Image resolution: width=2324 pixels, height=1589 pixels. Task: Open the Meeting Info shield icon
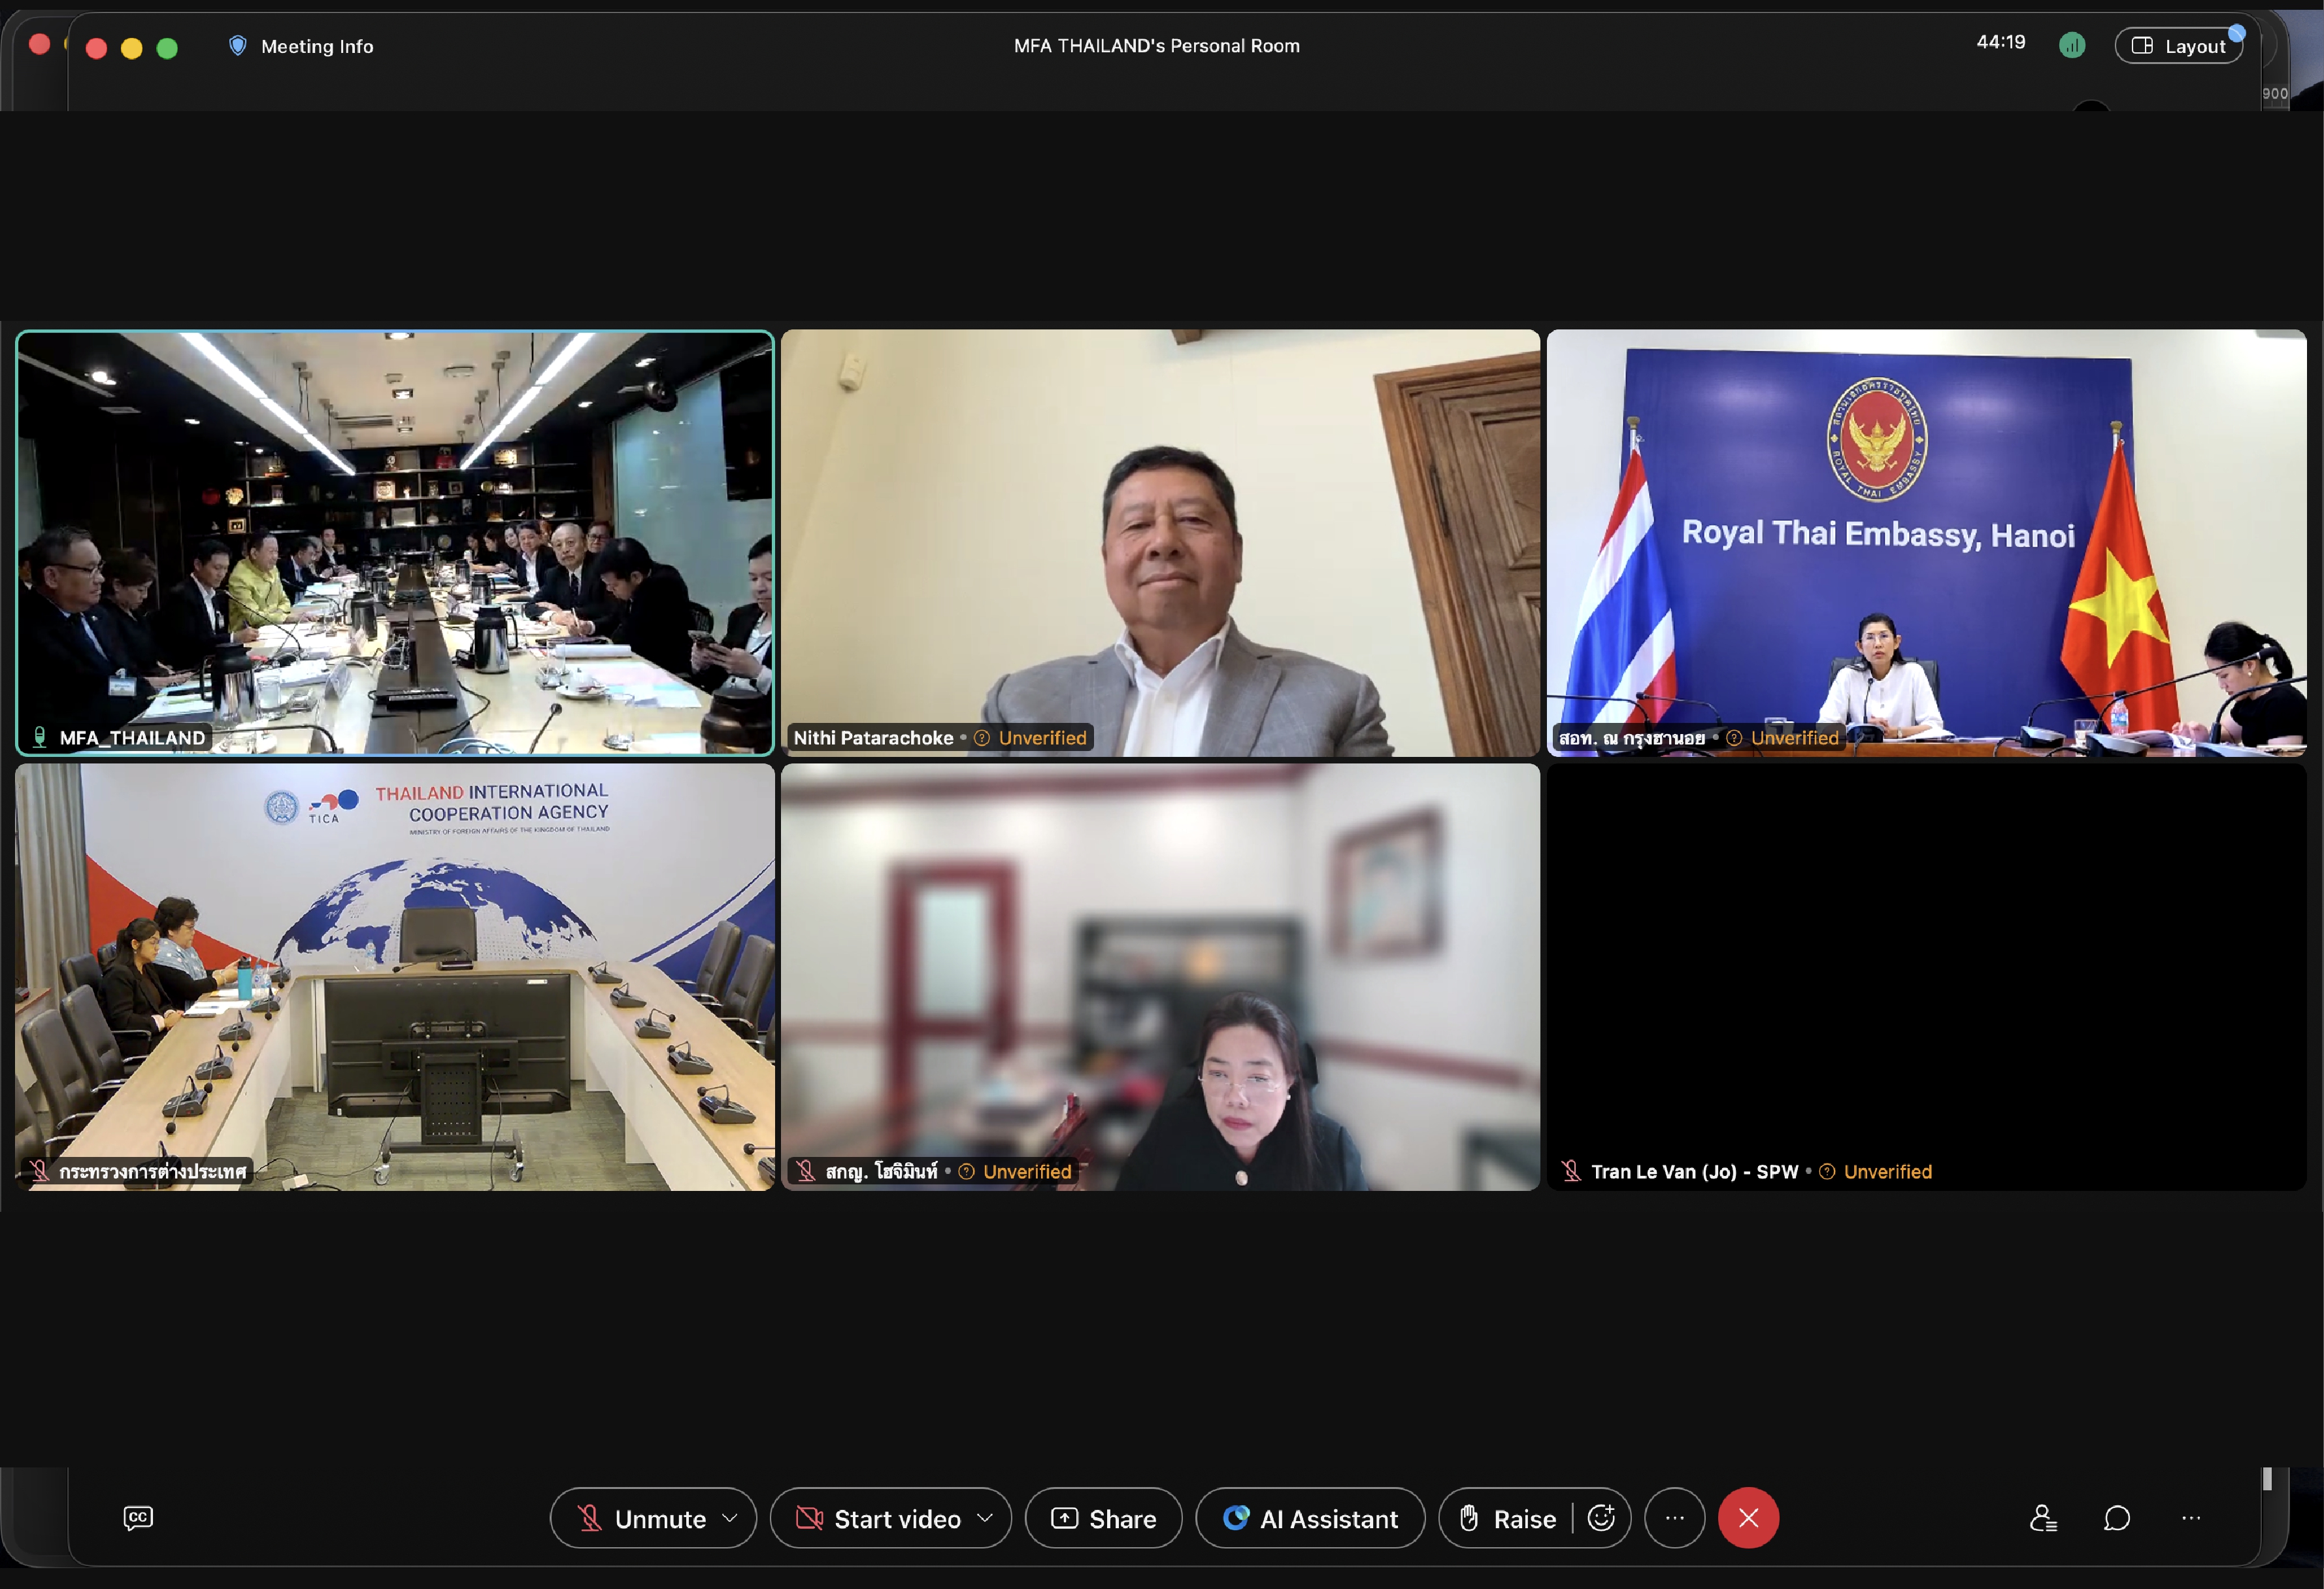[237, 45]
